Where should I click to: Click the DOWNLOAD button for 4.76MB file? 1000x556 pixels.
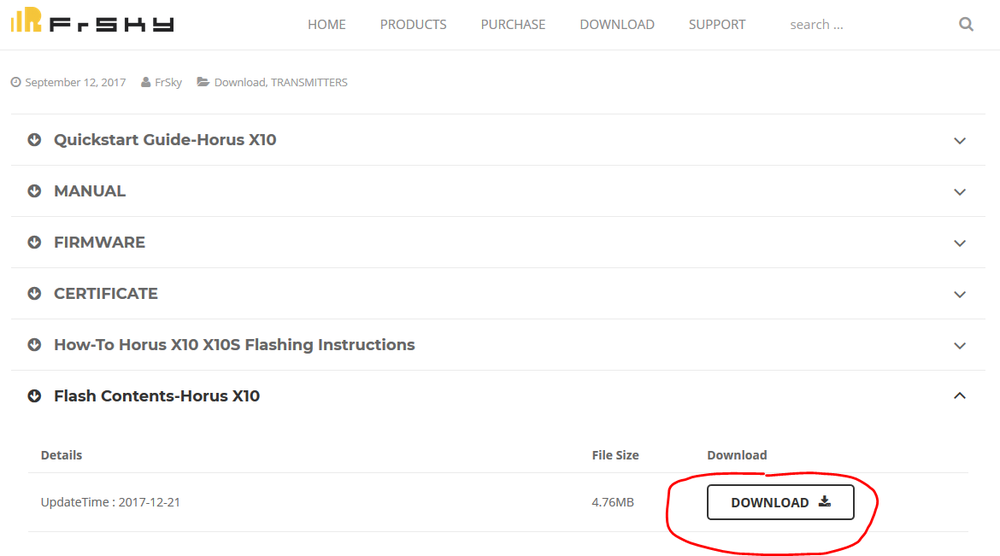click(x=780, y=502)
